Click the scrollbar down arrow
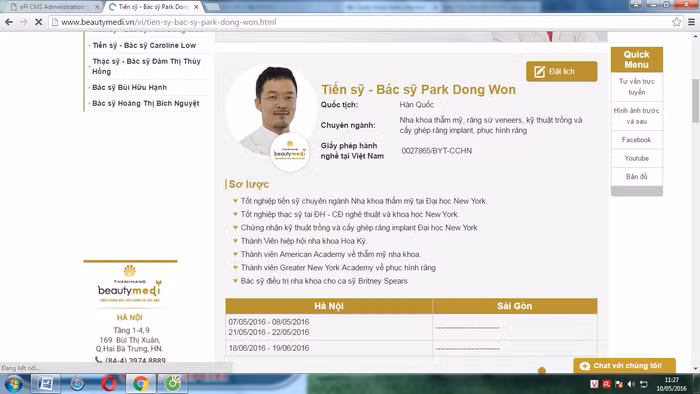The image size is (700, 394). point(696,369)
